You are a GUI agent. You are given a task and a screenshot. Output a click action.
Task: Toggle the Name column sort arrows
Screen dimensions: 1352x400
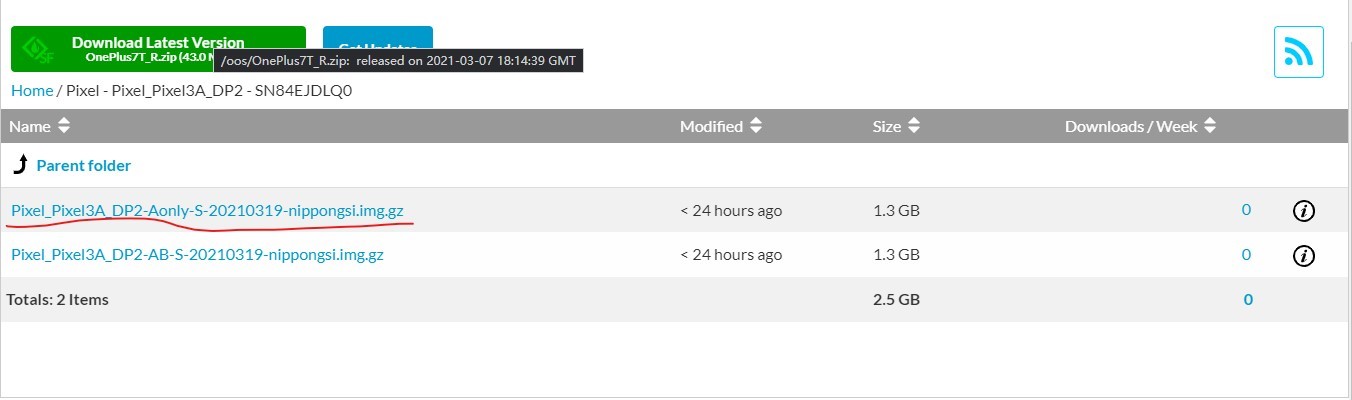pyautogui.click(x=64, y=127)
